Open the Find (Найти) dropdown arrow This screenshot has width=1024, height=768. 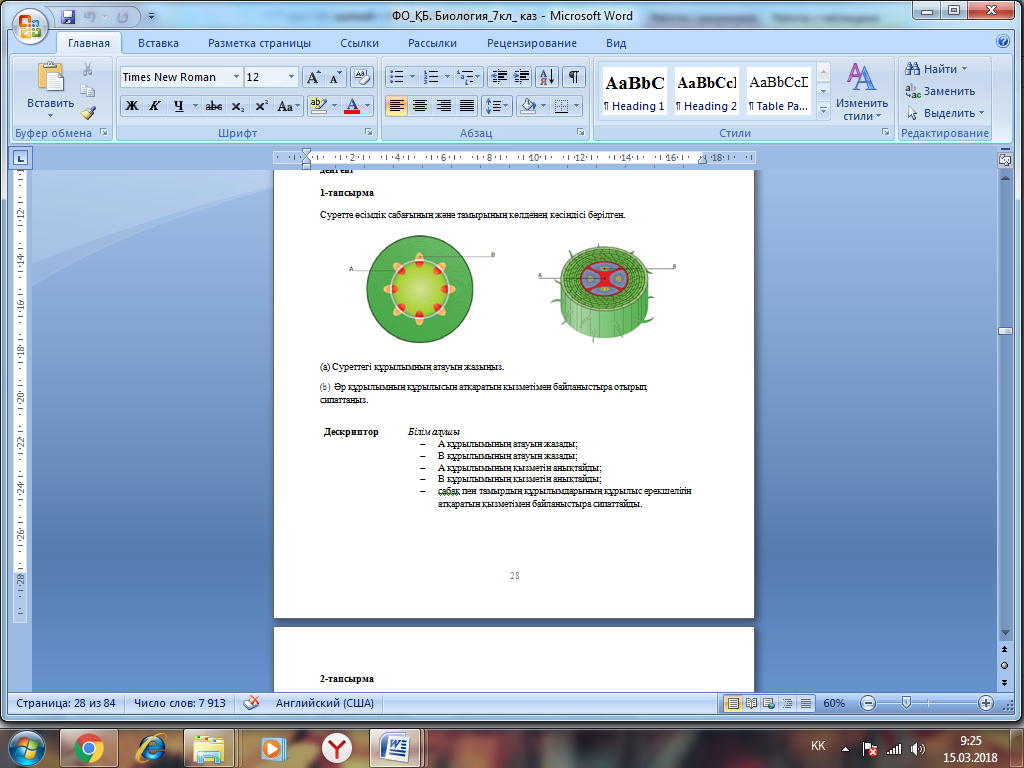[x=965, y=69]
